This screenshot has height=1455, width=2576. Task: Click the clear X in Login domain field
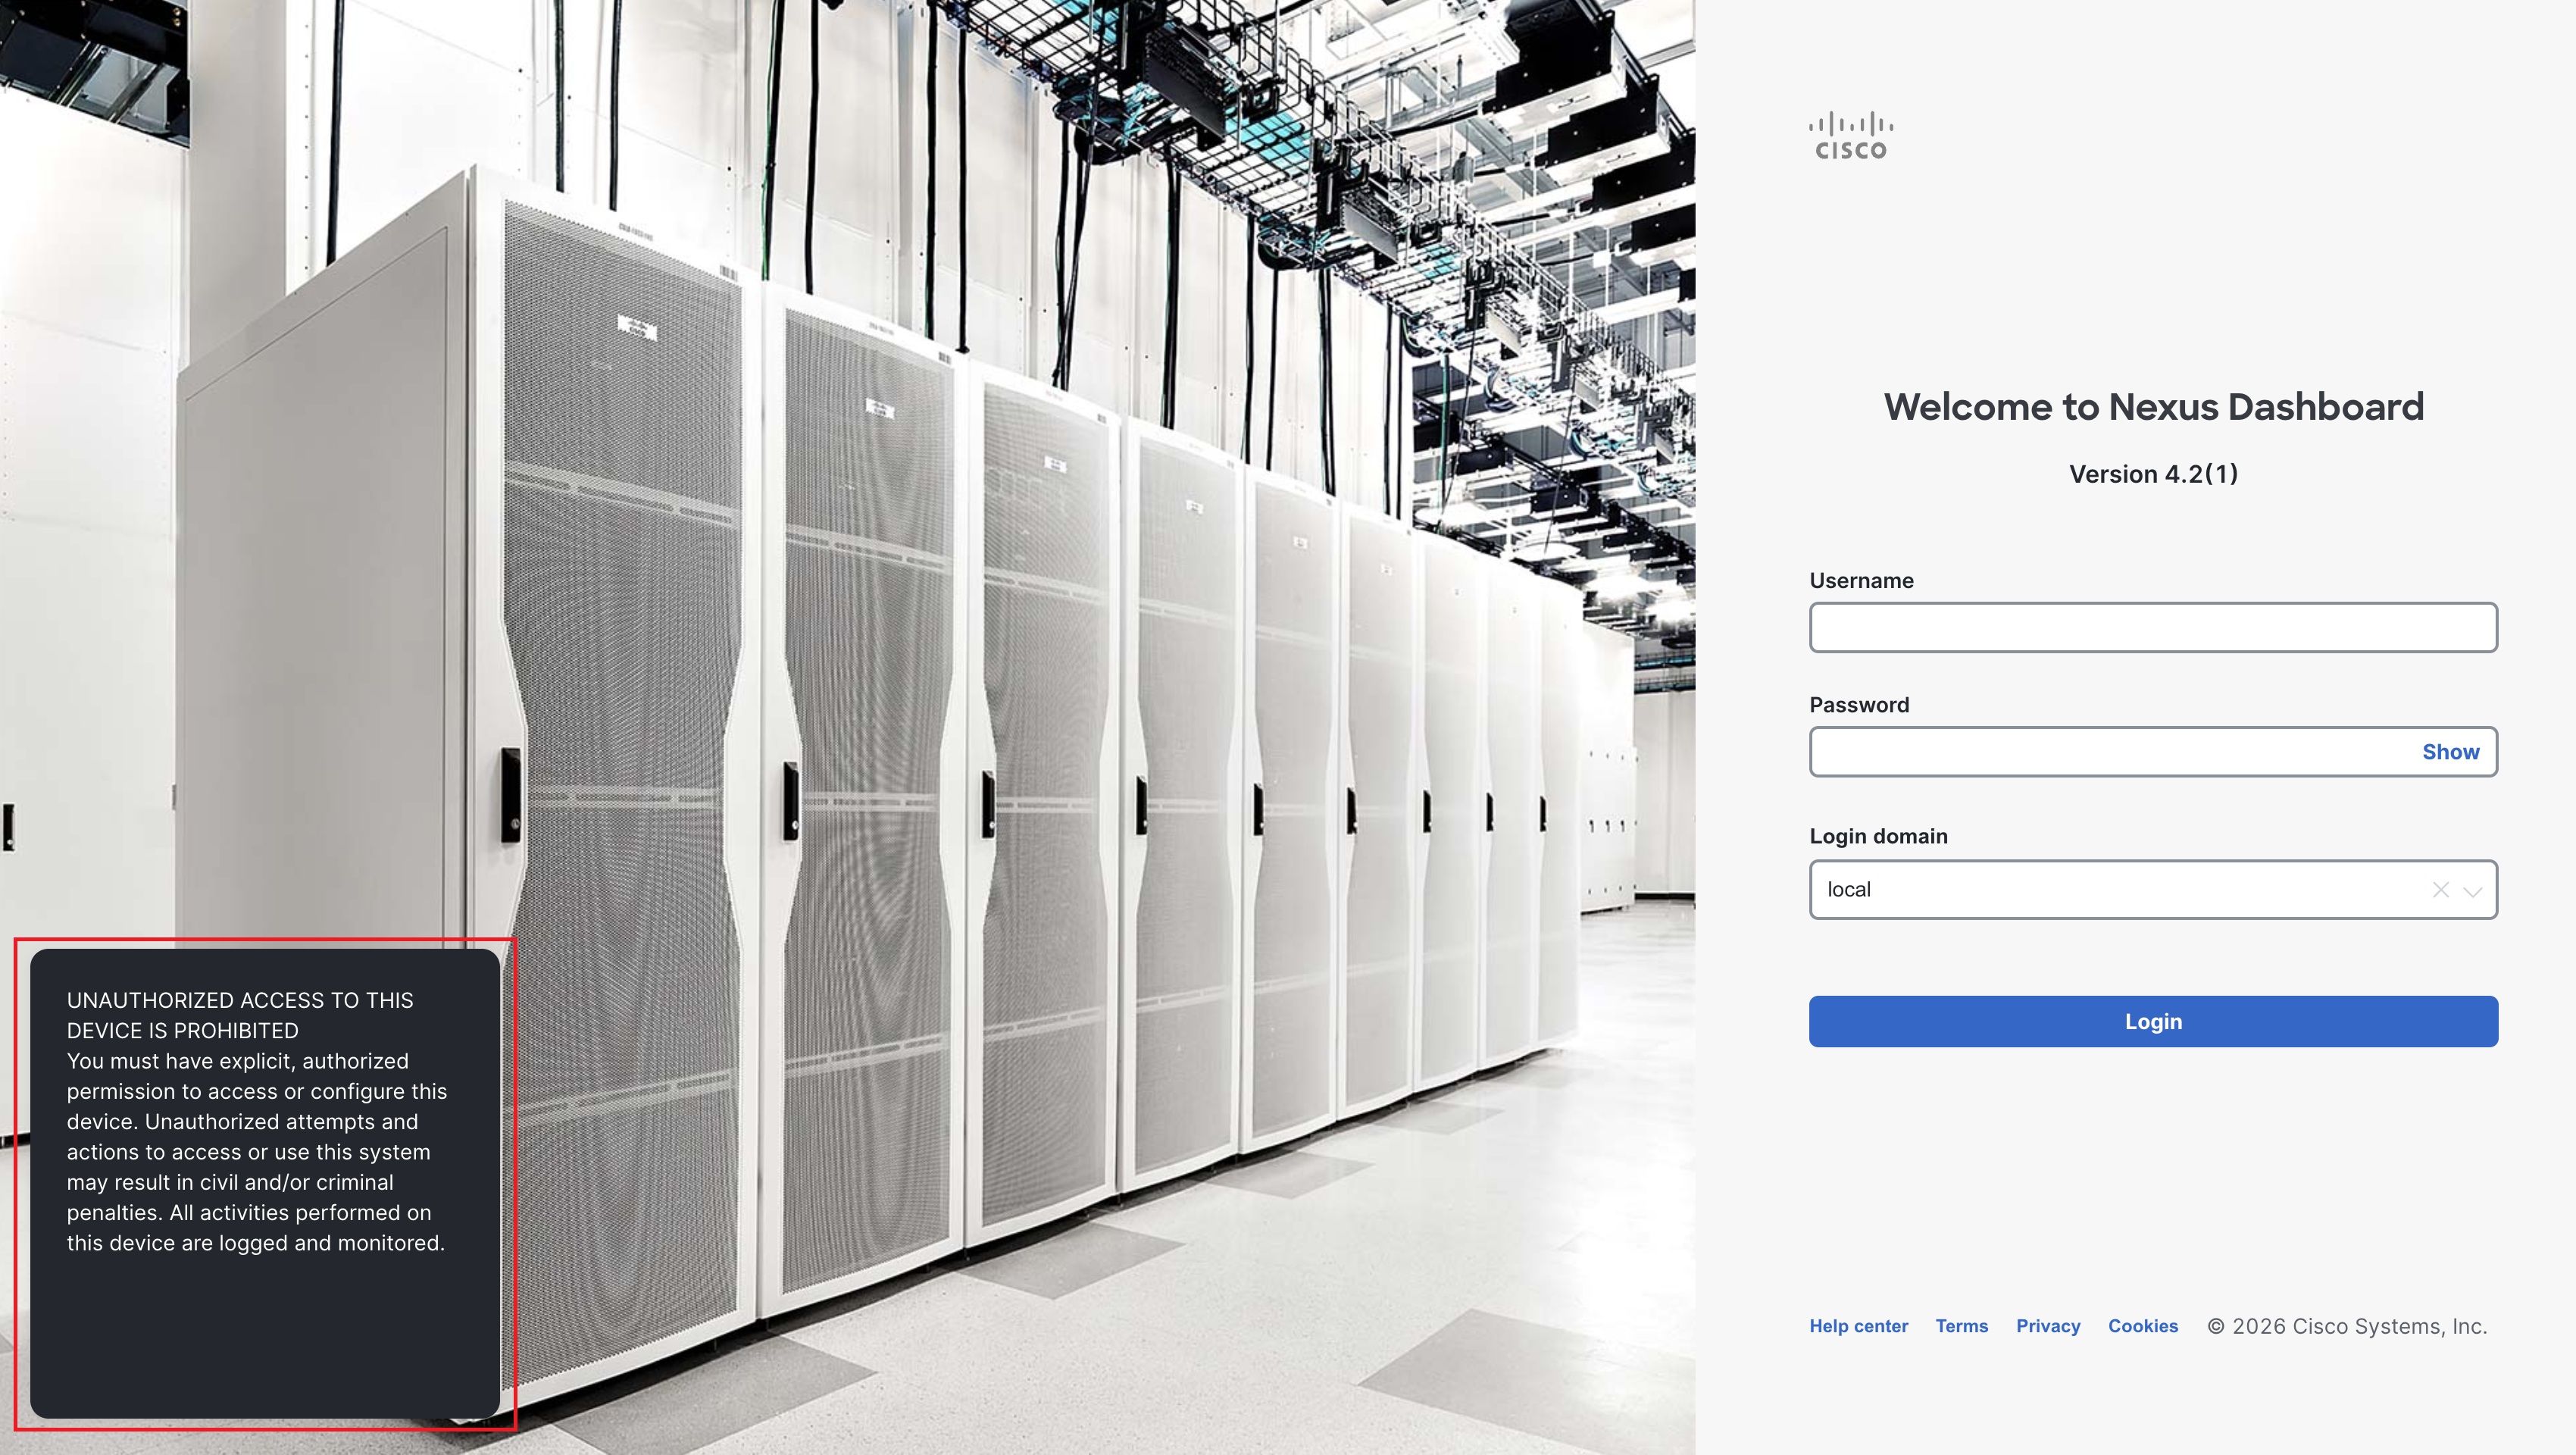(2441, 889)
